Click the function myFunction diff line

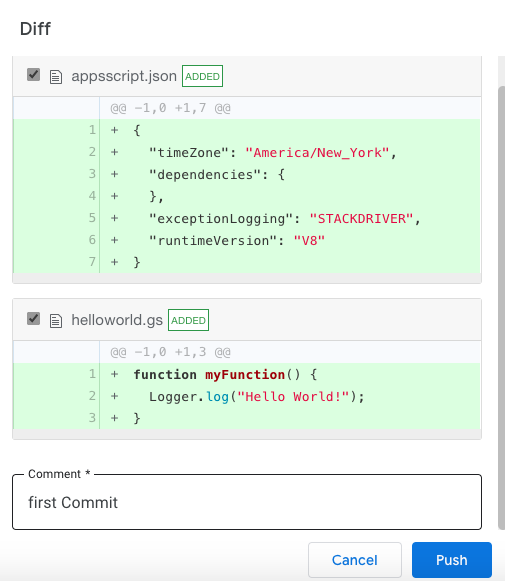pos(247,374)
